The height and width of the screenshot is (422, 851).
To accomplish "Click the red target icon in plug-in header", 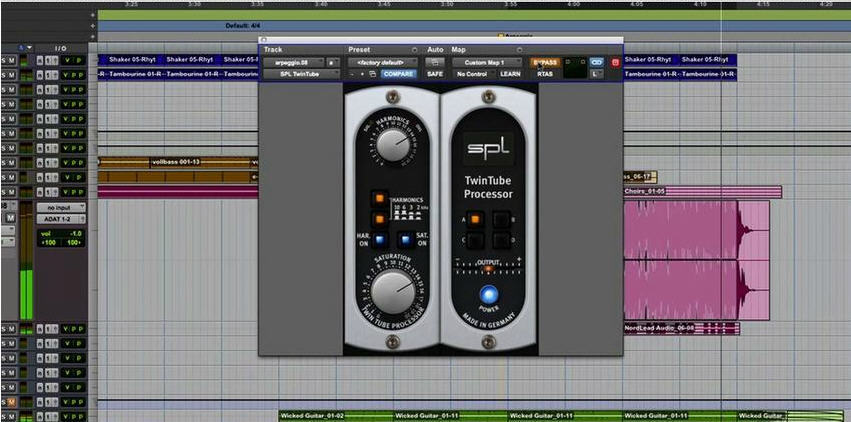I will point(615,62).
